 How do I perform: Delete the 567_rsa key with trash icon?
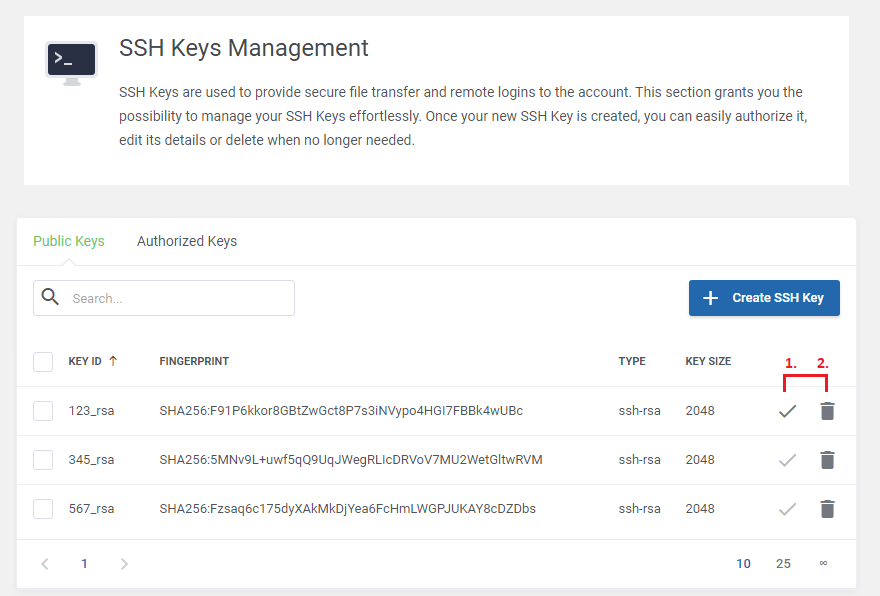coord(827,508)
